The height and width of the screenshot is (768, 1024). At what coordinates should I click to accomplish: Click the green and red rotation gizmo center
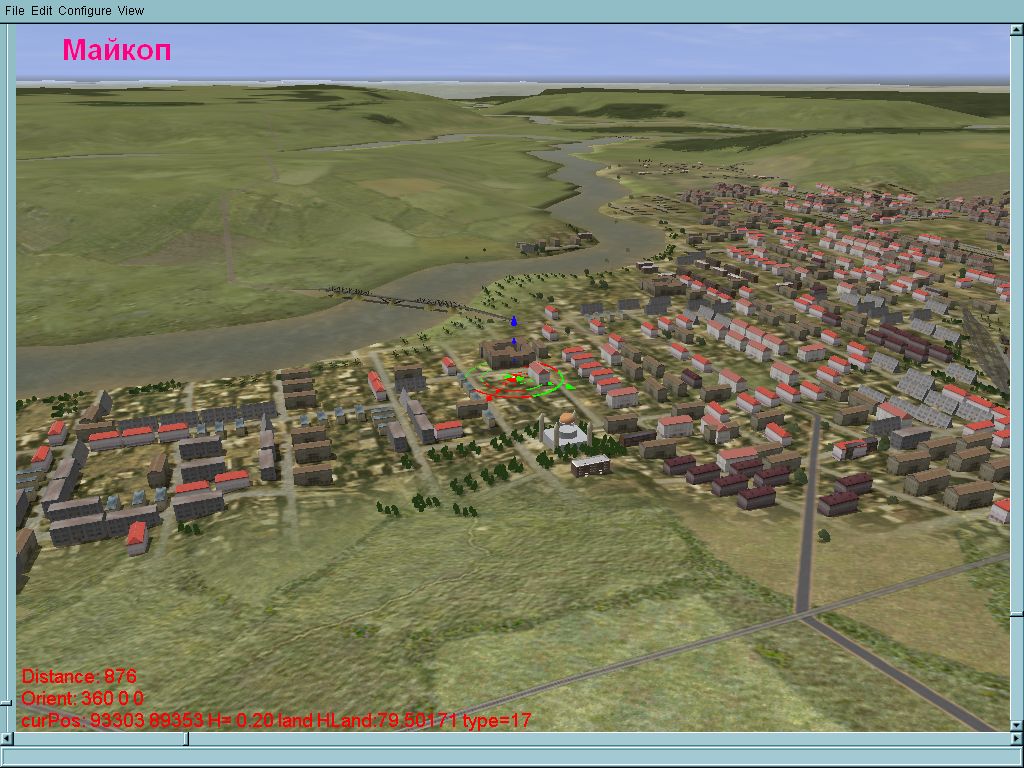(x=515, y=379)
